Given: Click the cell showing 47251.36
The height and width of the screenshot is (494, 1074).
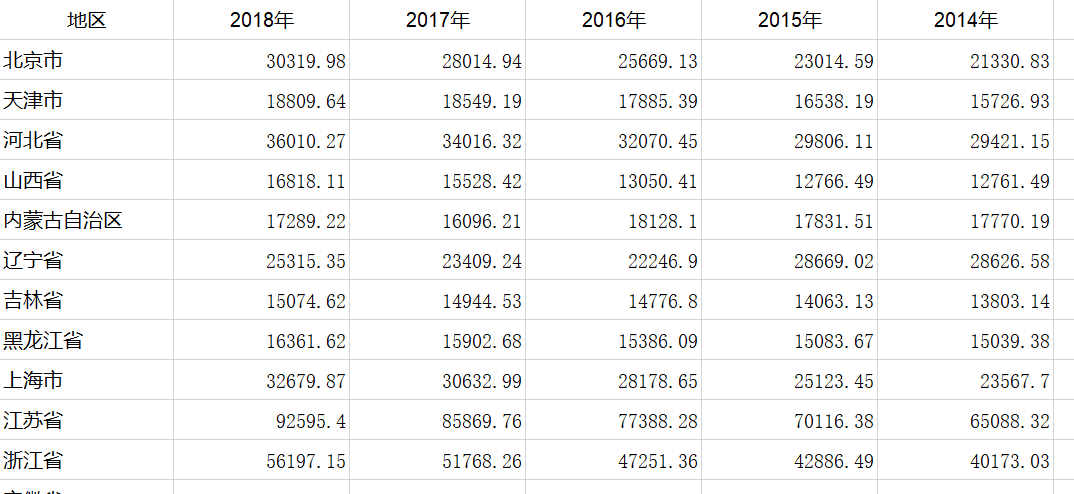Looking at the screenshot, I should 658,462.
